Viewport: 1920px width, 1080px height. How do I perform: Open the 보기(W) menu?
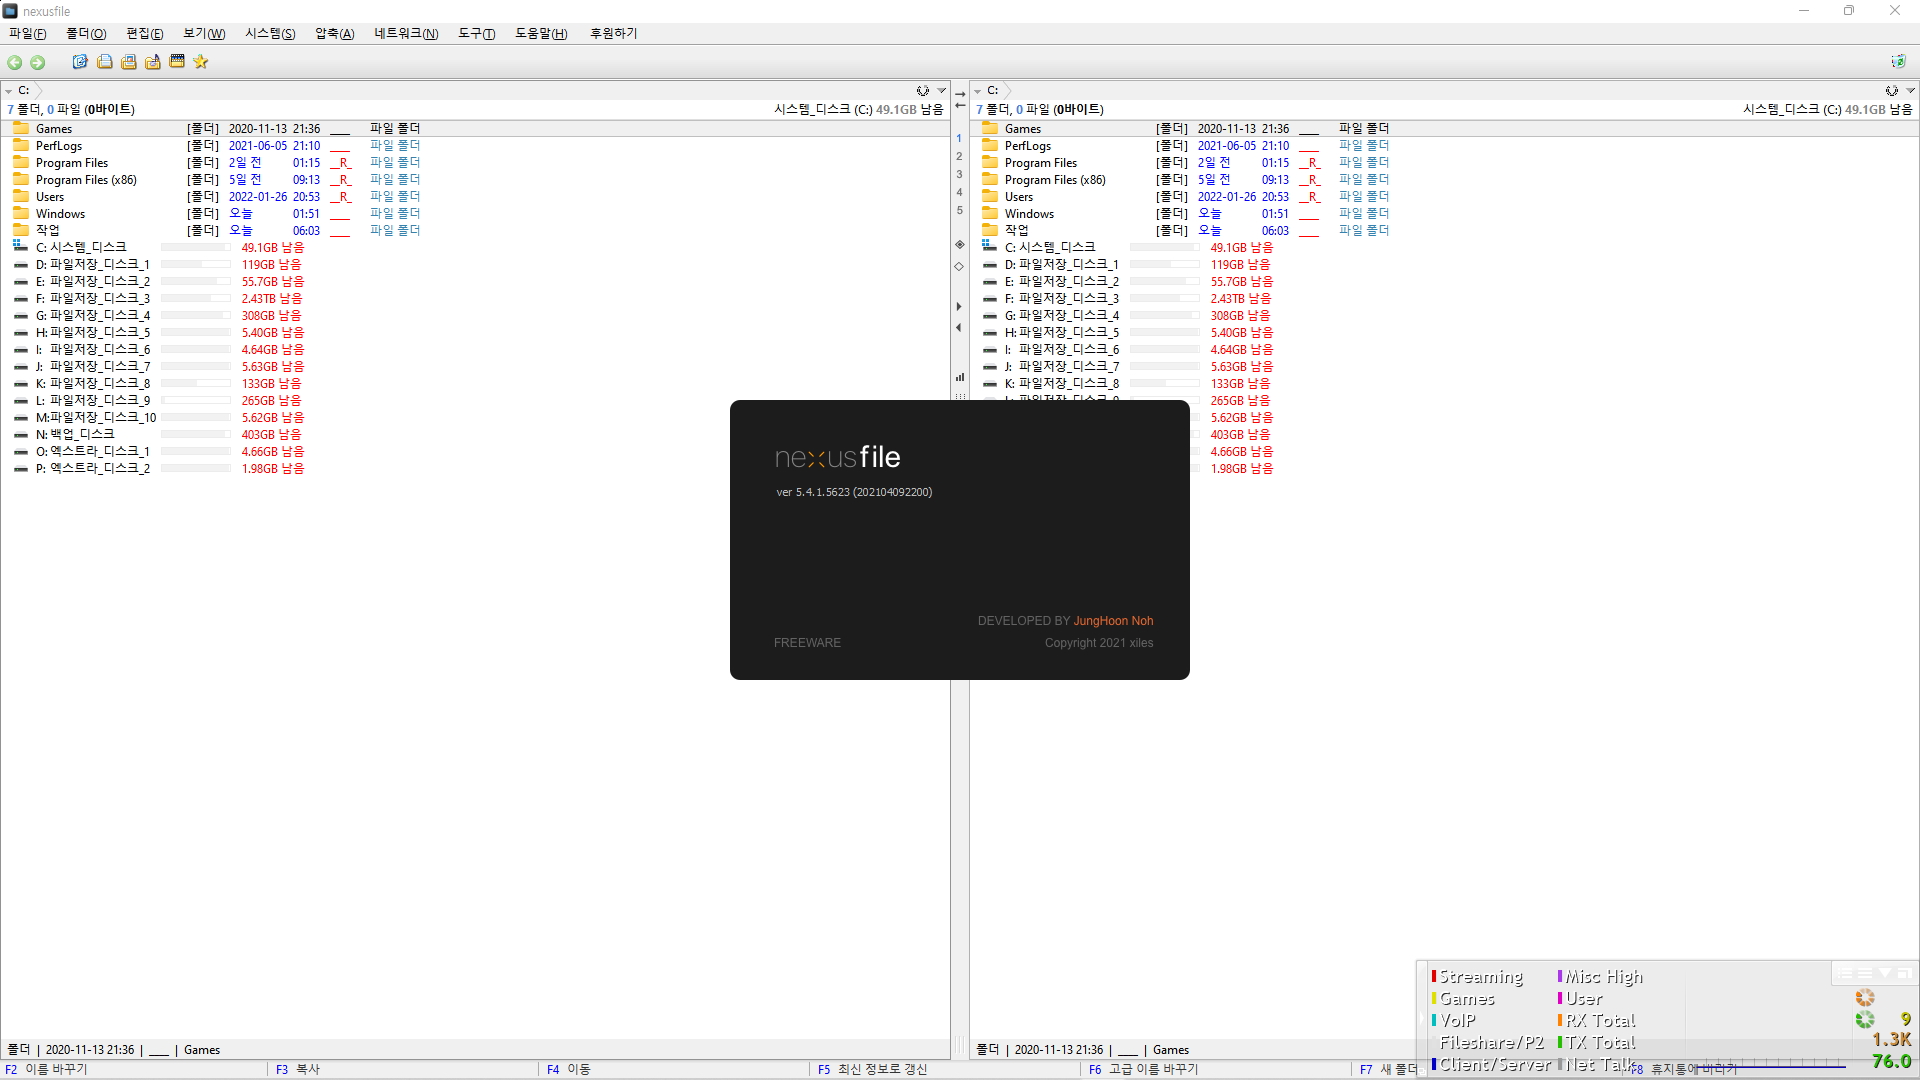coord(204,34)
